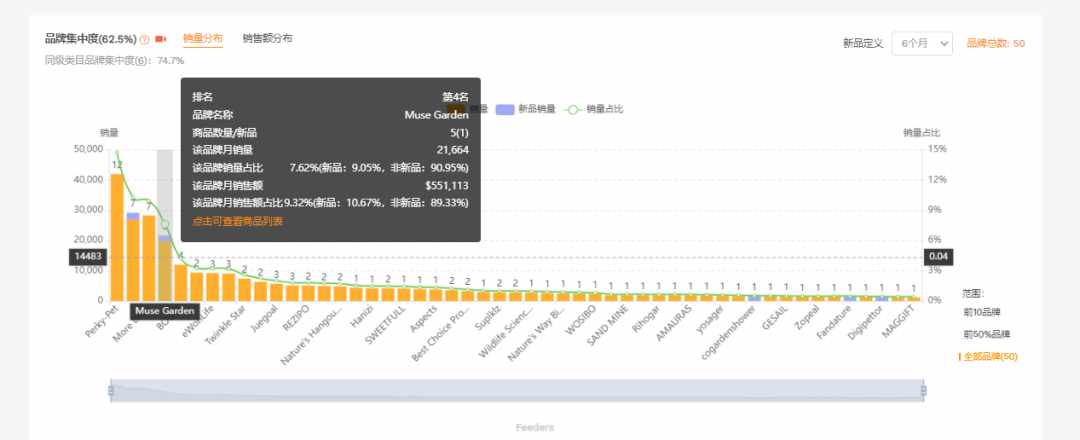Screen dimensions: 1080x440
Task: Toggle the 销量占比 line legend
Action: (x=573, y=109)
